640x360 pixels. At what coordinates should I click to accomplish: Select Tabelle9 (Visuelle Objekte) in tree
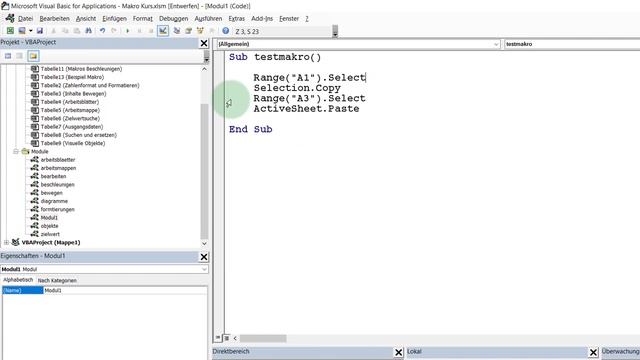click(73, 143)
